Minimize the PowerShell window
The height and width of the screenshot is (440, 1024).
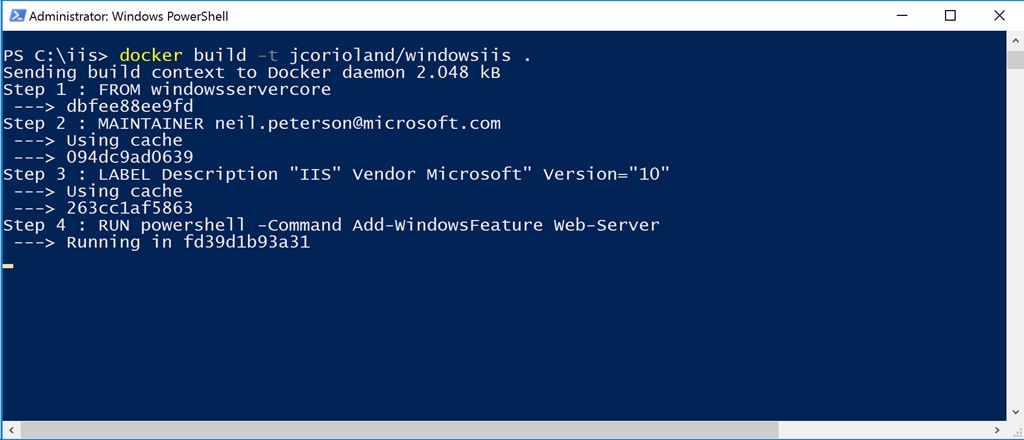pos(903,16)
